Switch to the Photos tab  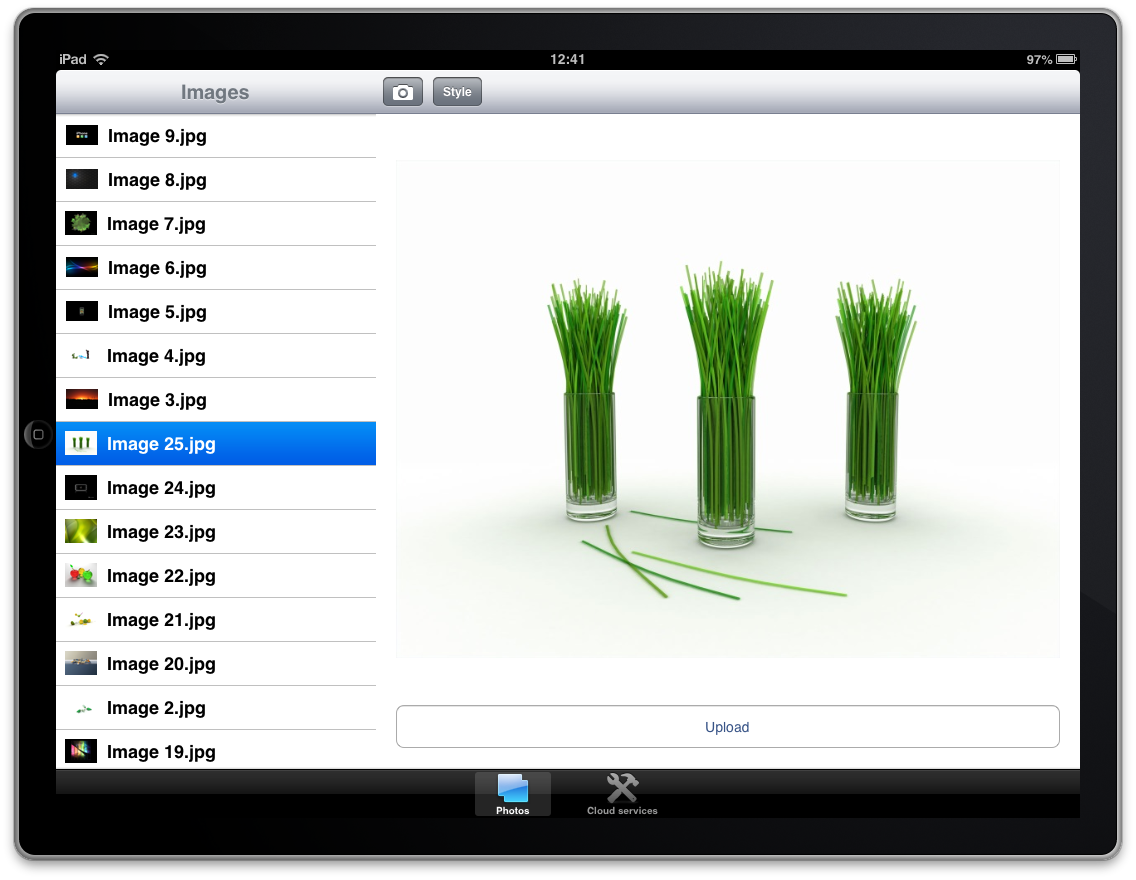tap(512, 794)
